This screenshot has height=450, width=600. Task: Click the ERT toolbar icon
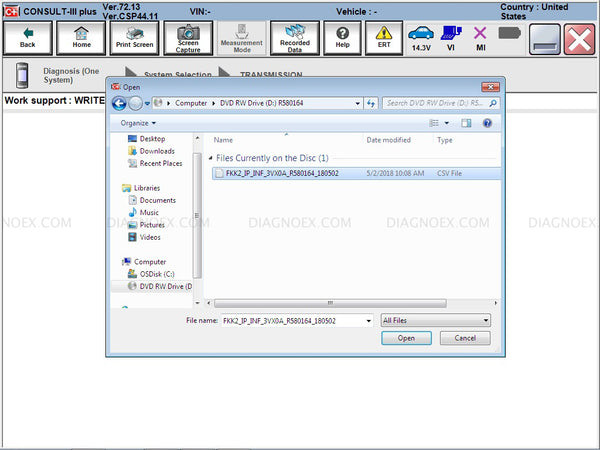383,38
